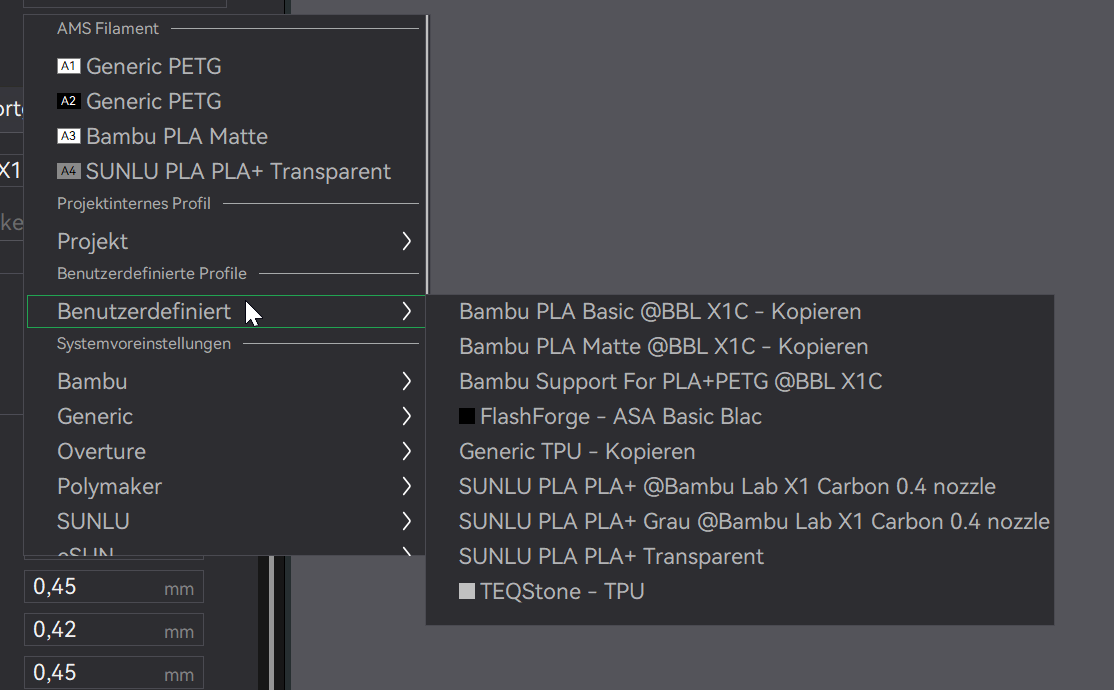
Task: Click the Systemvoreinstellungen section label
Action: (144, 344)
